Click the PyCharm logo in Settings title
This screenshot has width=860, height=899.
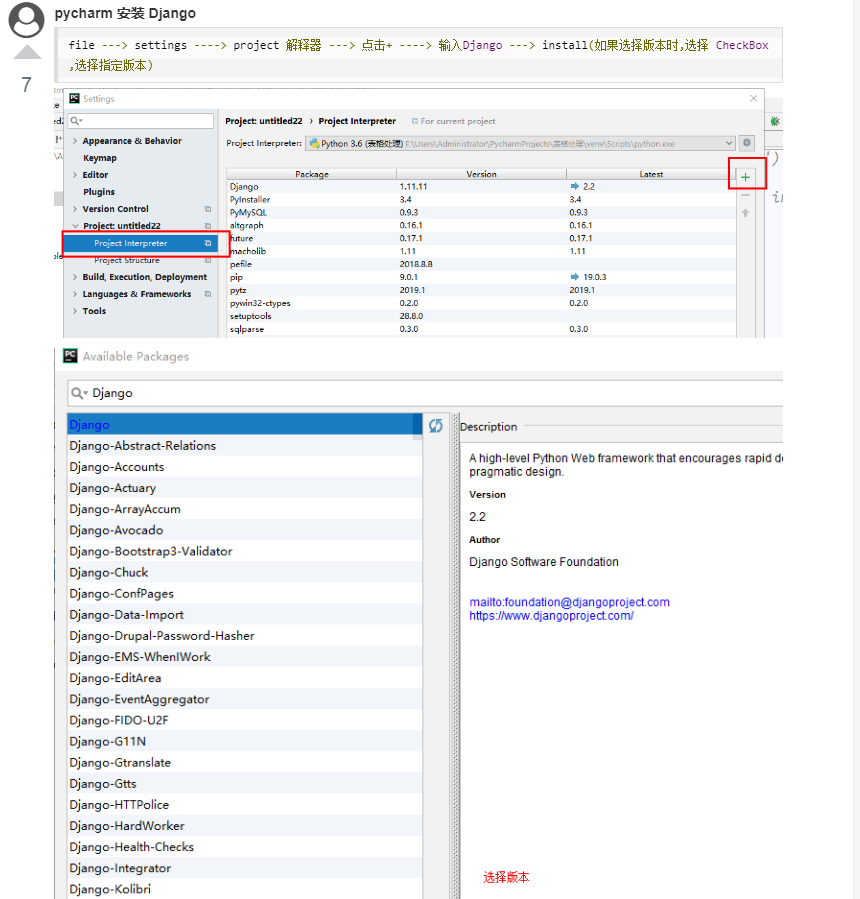[x=75, y=99]
